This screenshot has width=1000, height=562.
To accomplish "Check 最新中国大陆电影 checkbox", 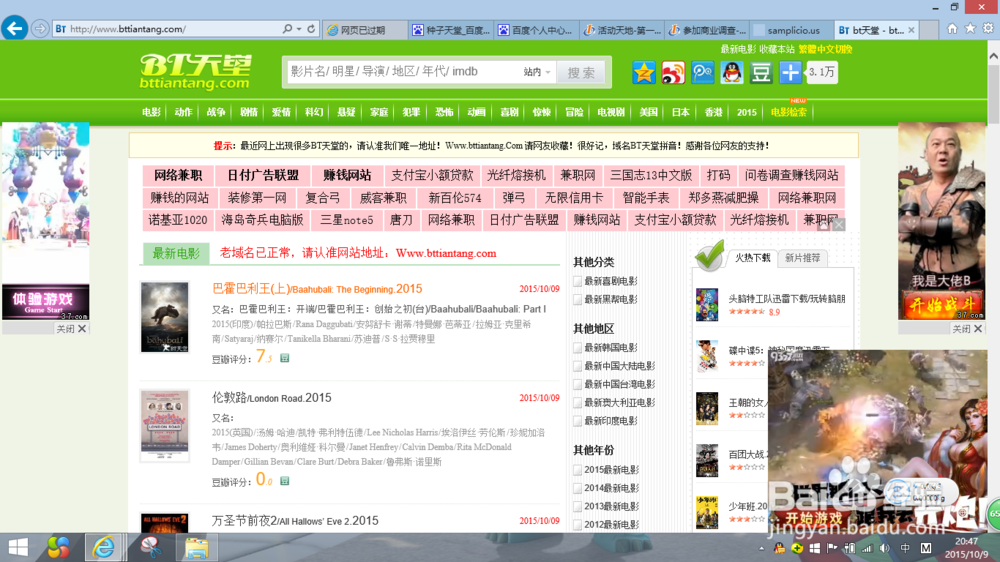I will 577,366.
